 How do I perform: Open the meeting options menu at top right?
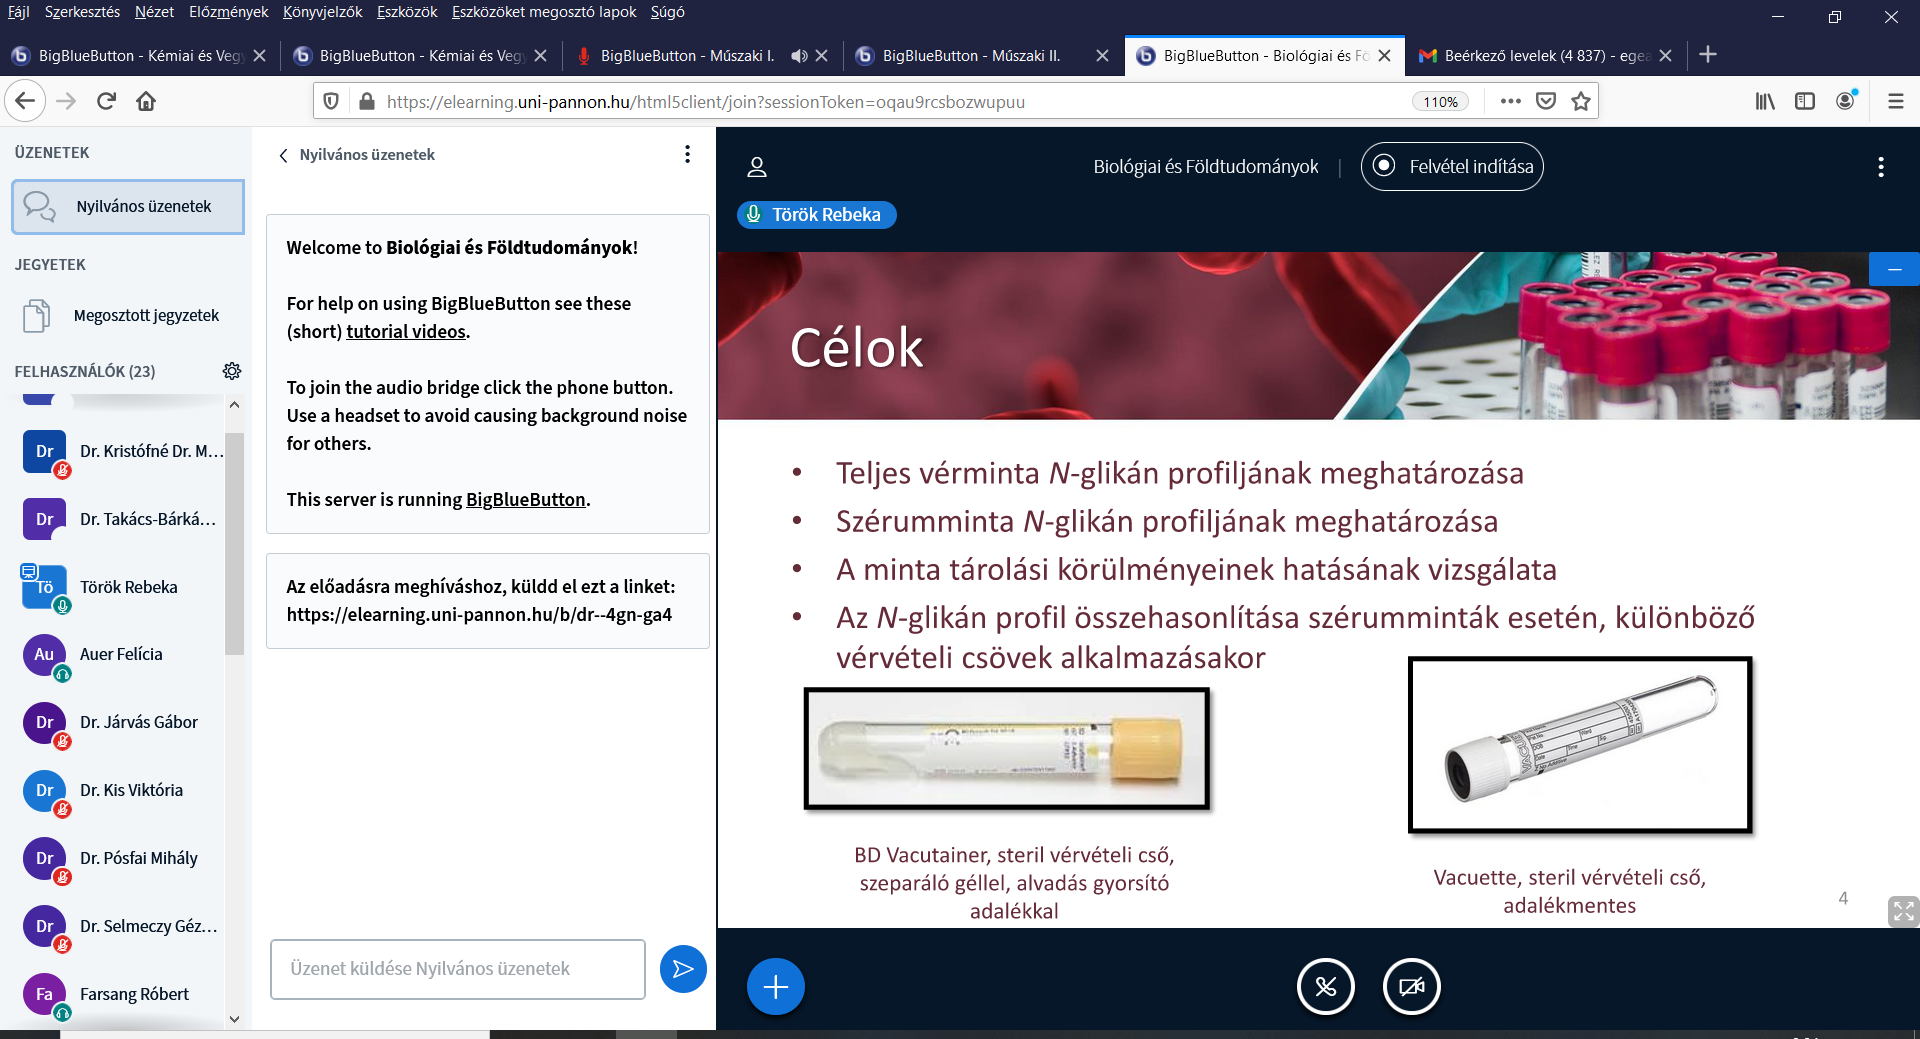pyautogui.click(x=1880, y=167)
